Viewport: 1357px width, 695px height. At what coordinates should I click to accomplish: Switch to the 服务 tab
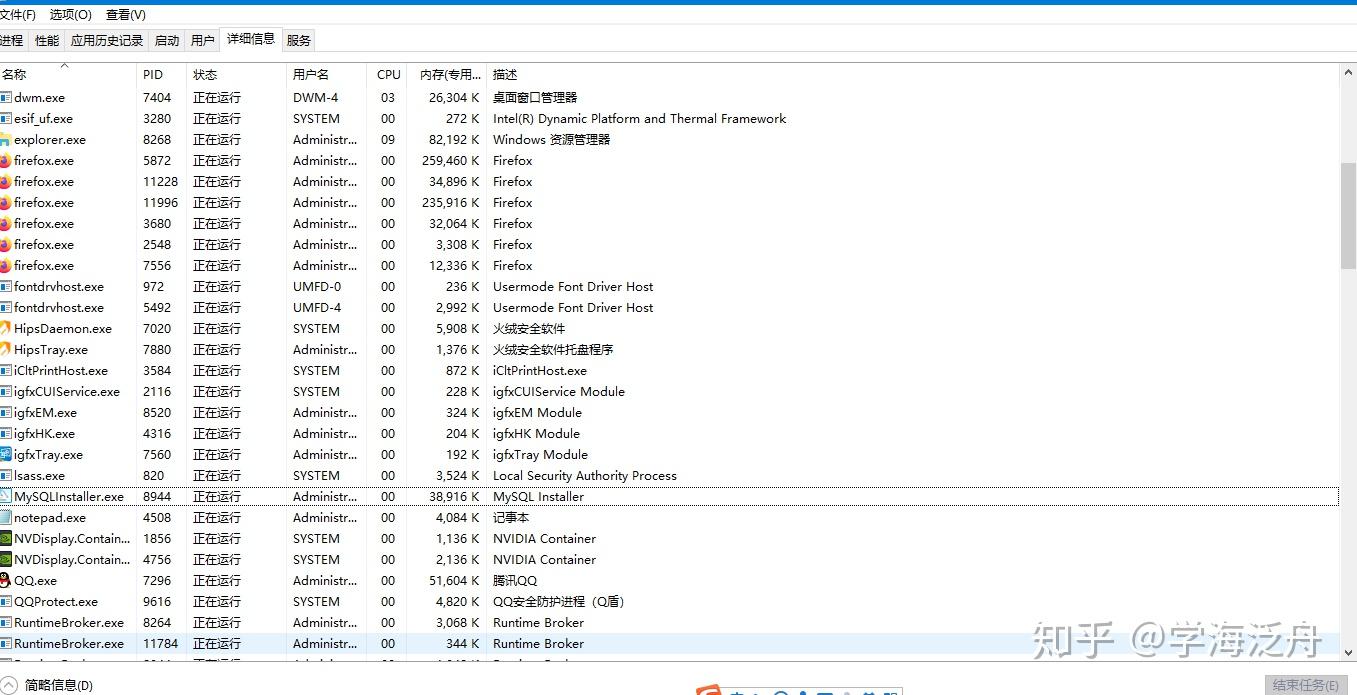click(x=299, y=40)
